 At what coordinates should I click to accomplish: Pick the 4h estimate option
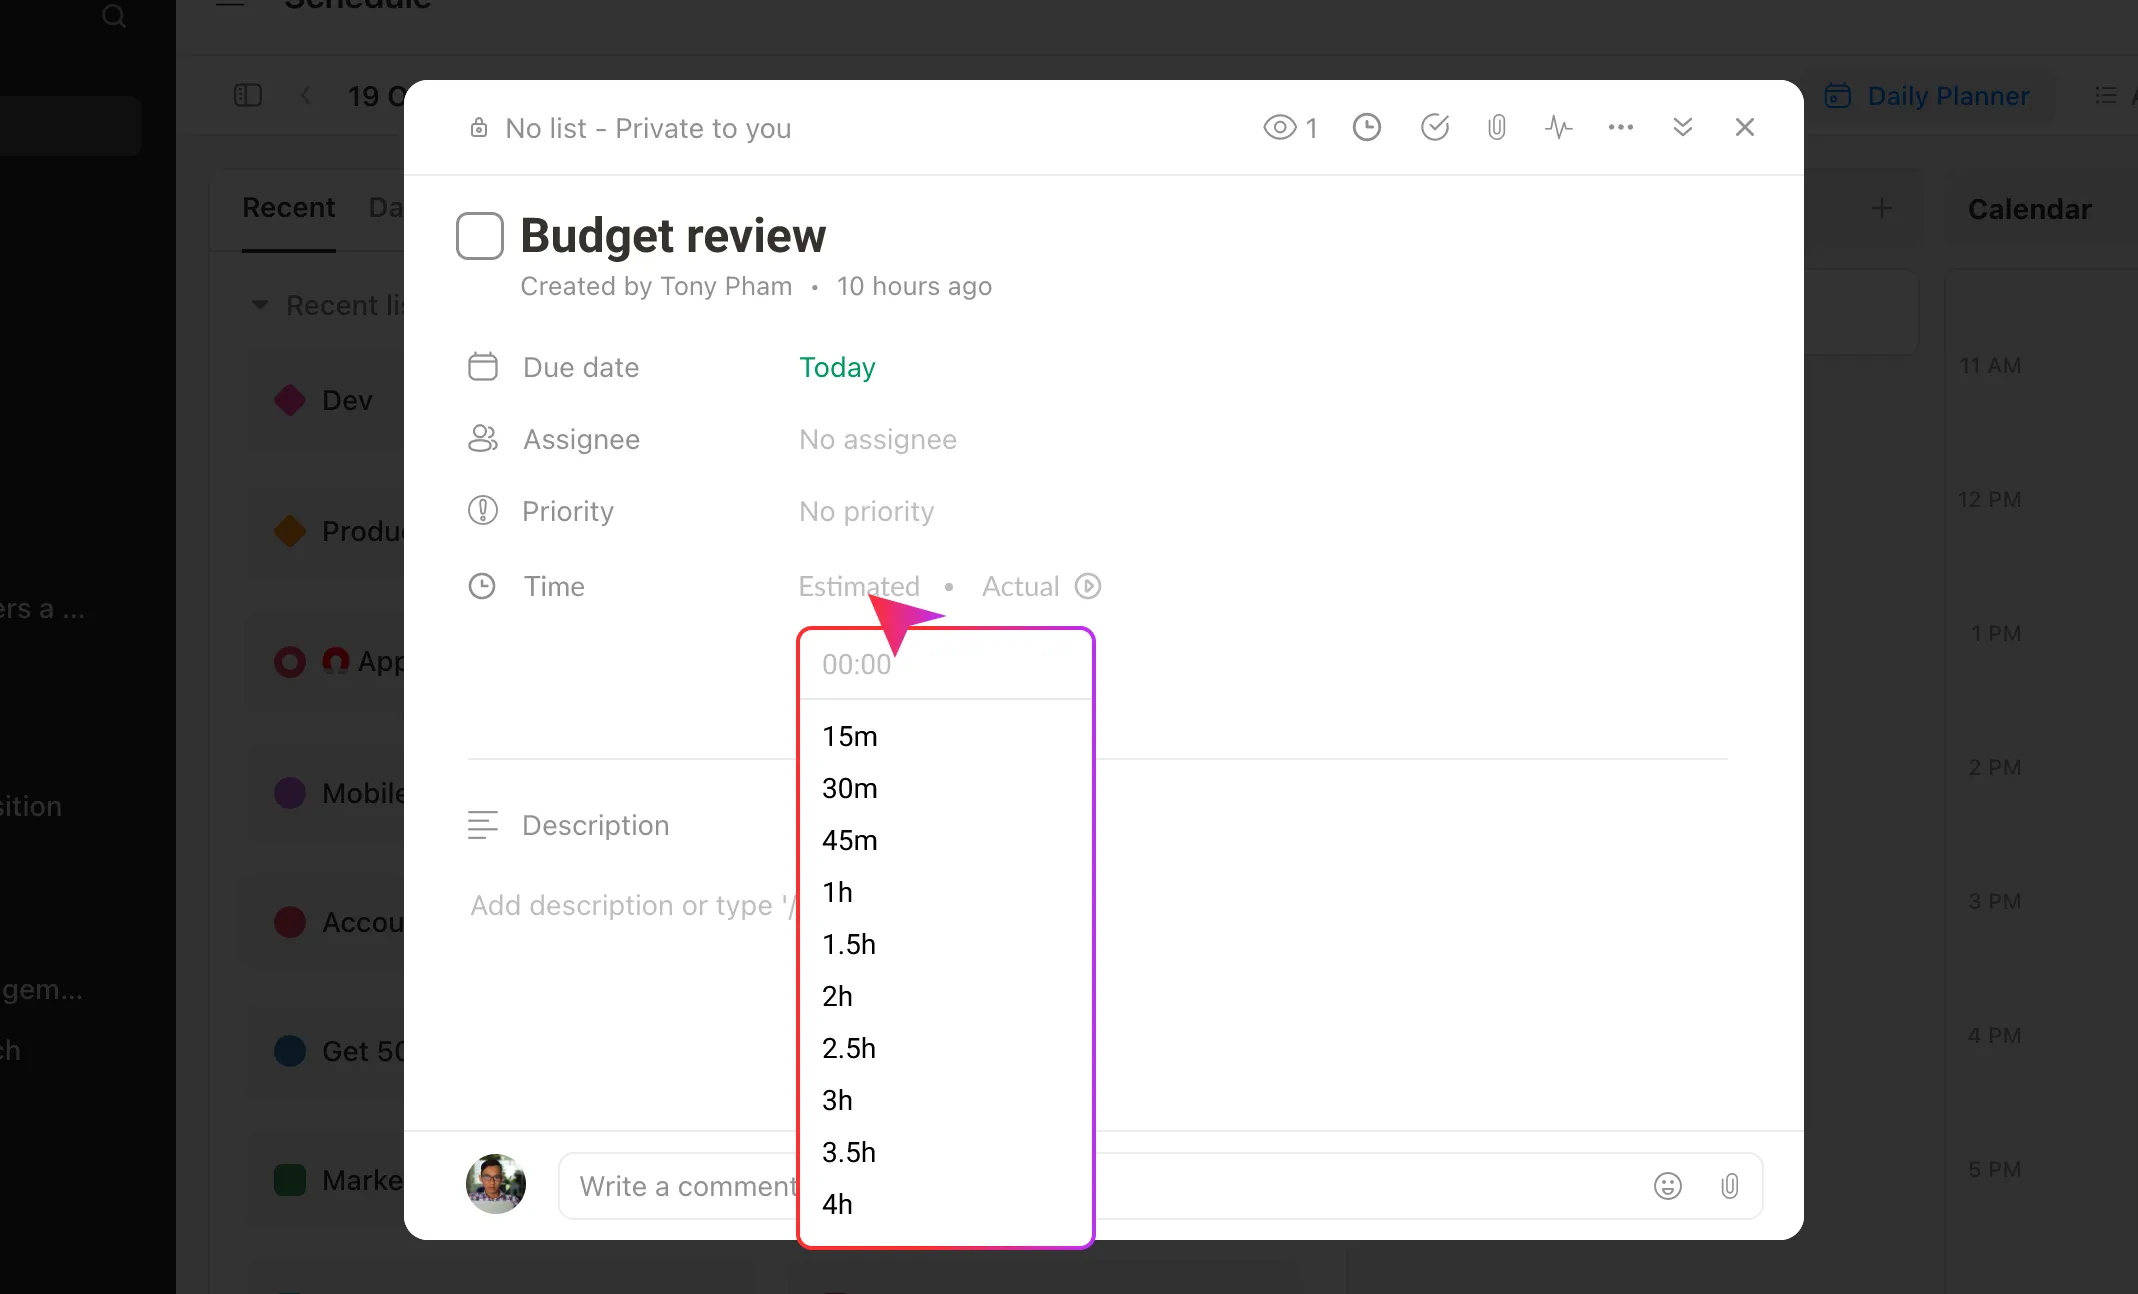click(x=837, y=1205)
